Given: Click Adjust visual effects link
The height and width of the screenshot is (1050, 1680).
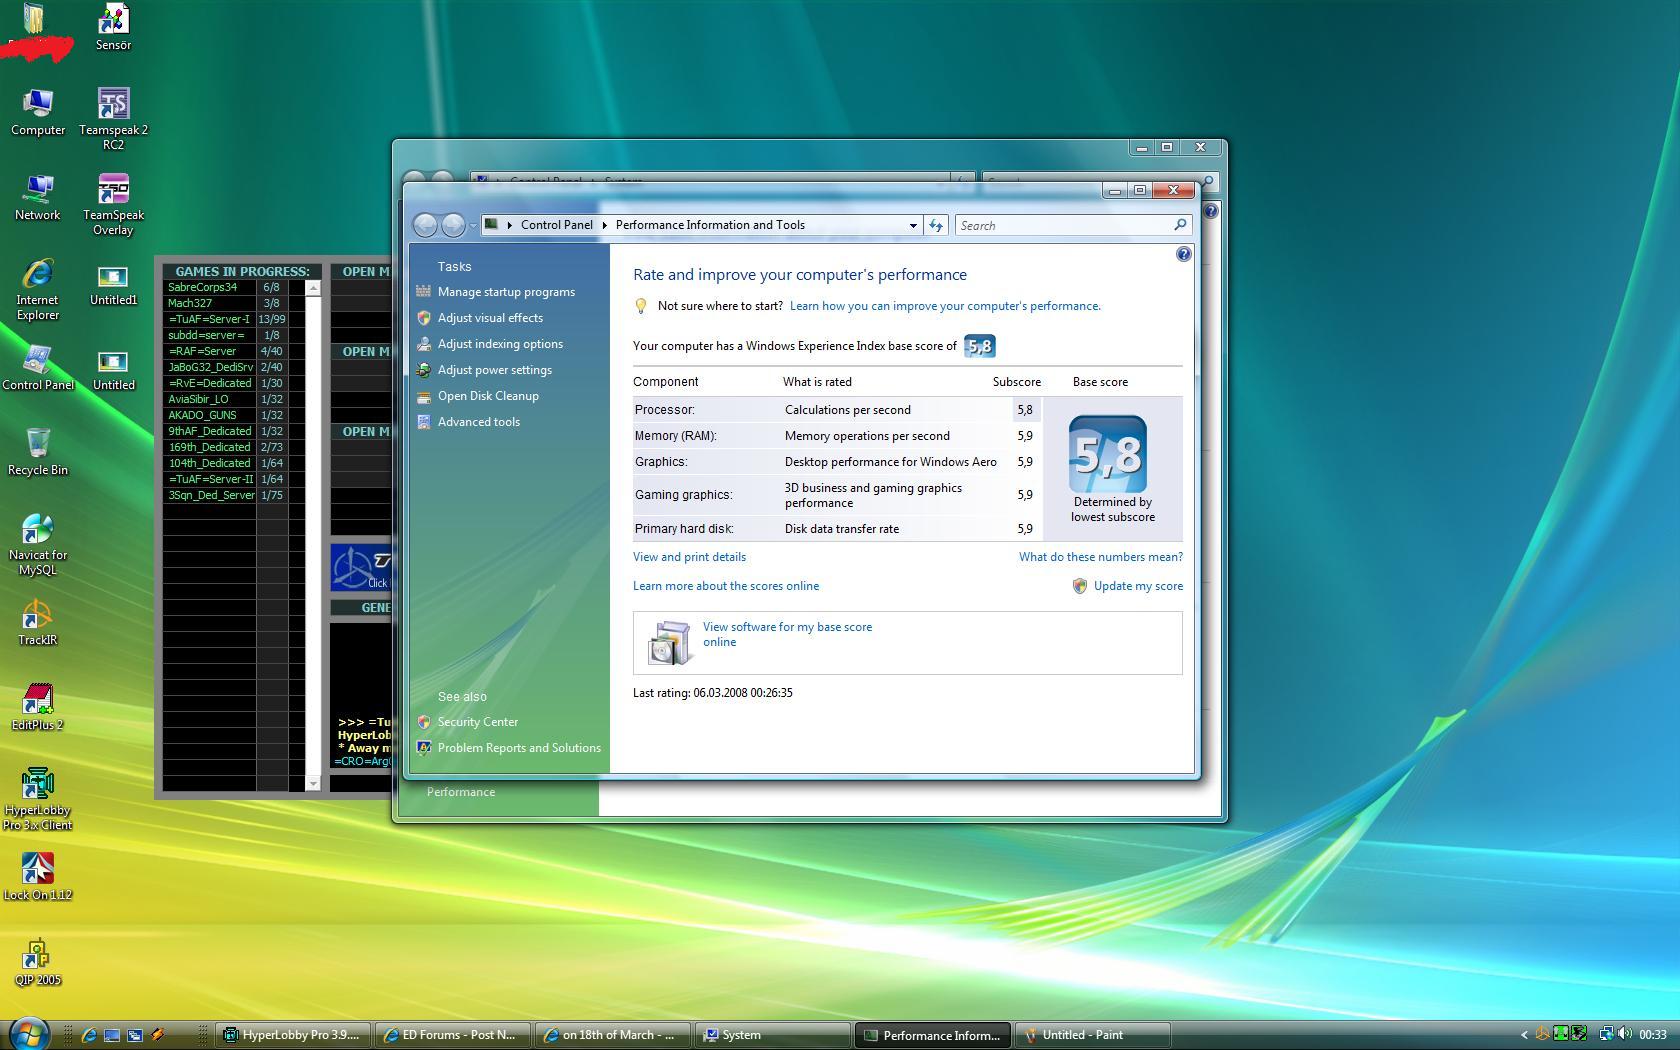Looking at the screenshot, I should 490,318.
